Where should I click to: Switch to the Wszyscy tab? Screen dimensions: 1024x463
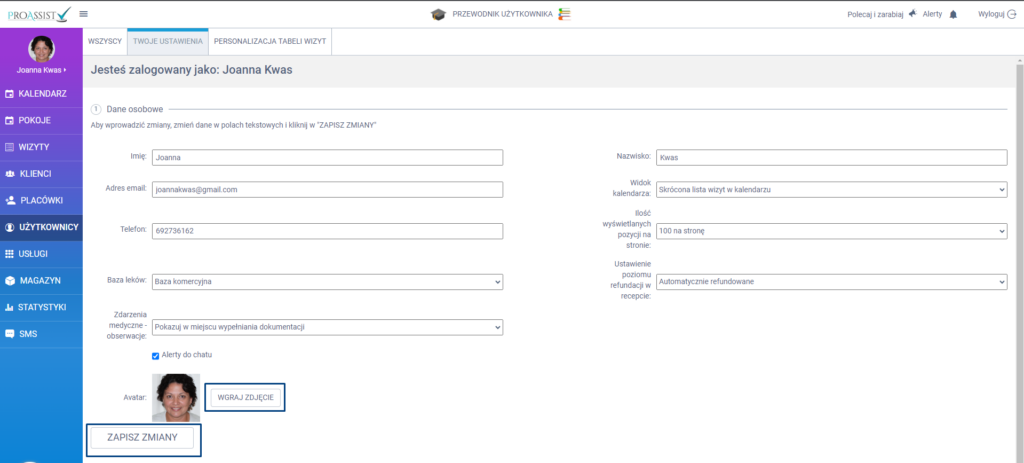[105, 40]
